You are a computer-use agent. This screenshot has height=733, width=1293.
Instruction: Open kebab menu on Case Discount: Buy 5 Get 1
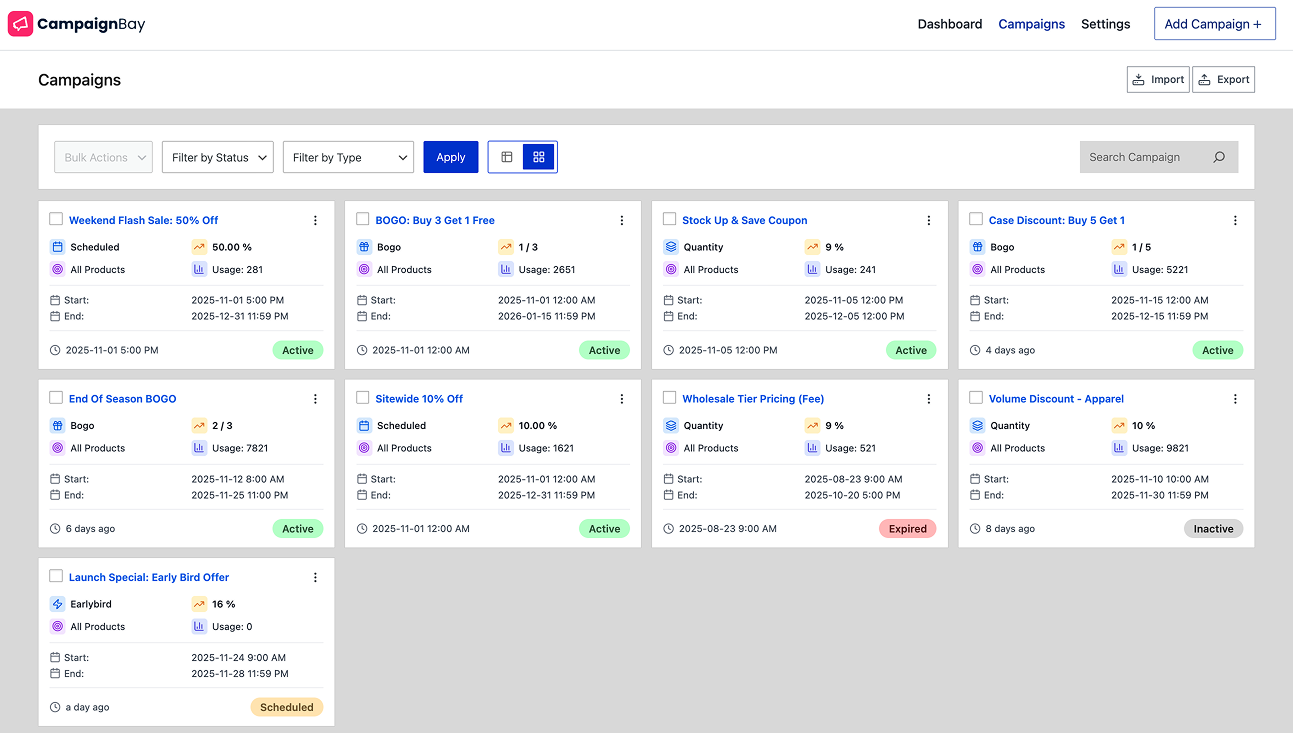point(1235,219)
